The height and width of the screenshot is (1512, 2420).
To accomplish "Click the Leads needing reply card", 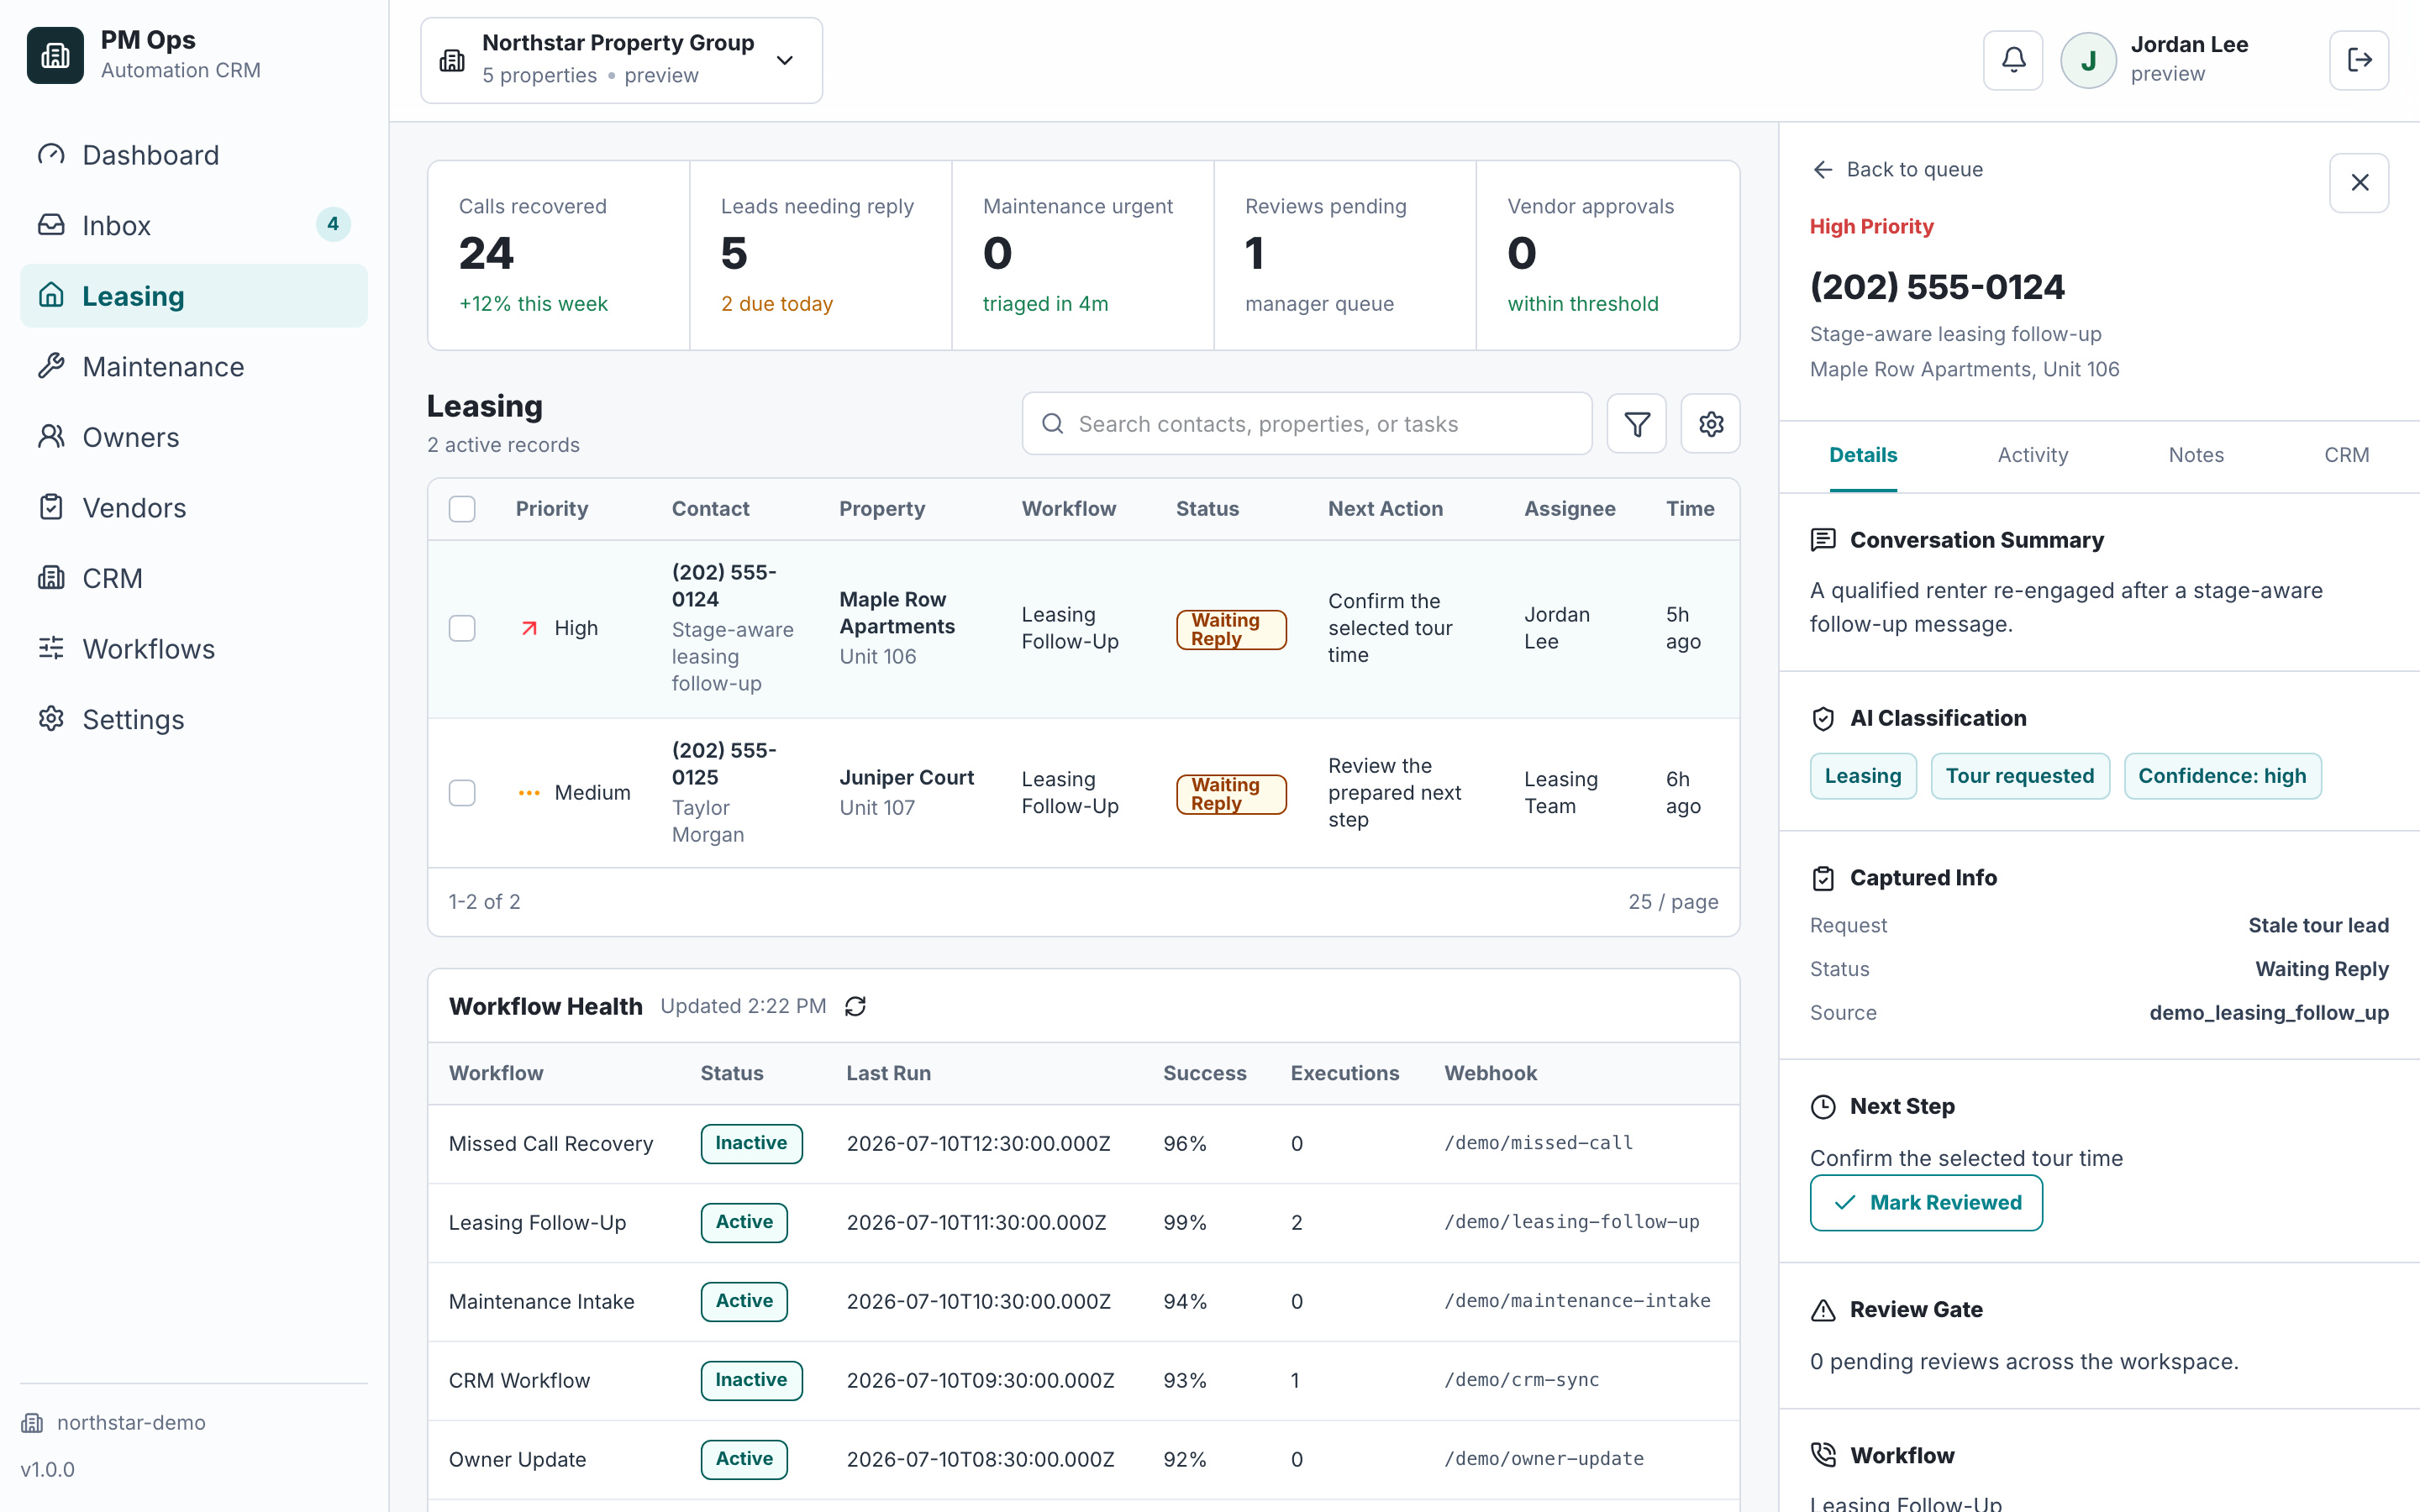I will click(x=821, y=255).
